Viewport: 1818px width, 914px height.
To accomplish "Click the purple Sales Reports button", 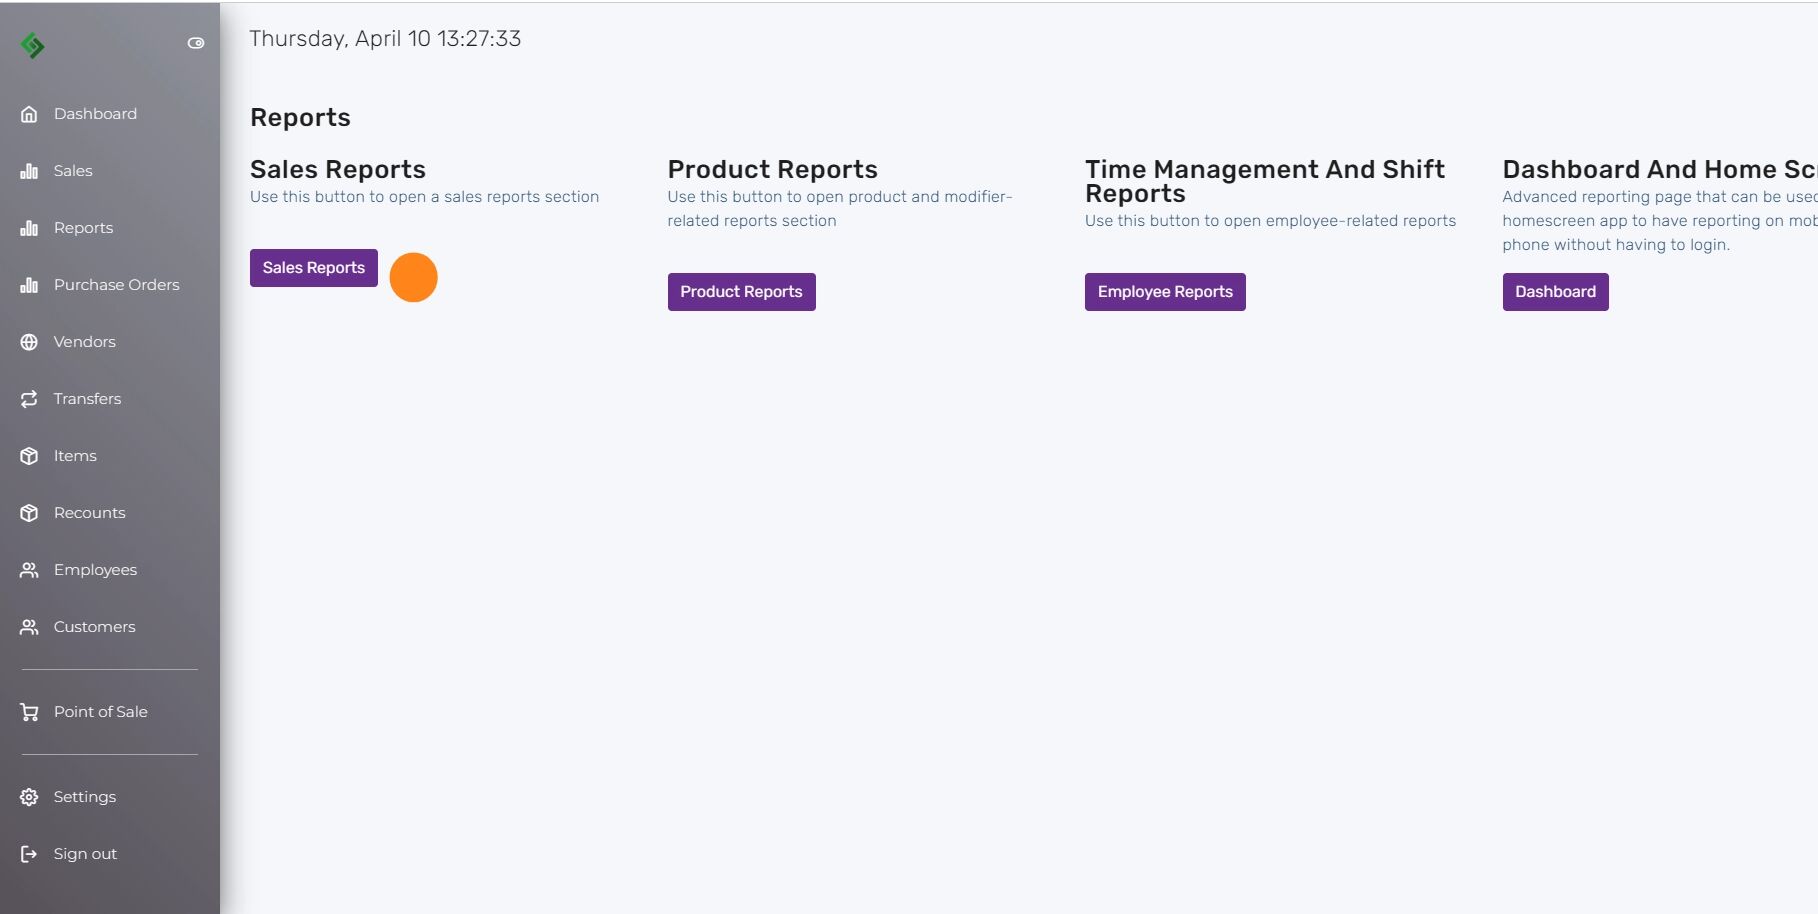I will (x=314, y=268).
